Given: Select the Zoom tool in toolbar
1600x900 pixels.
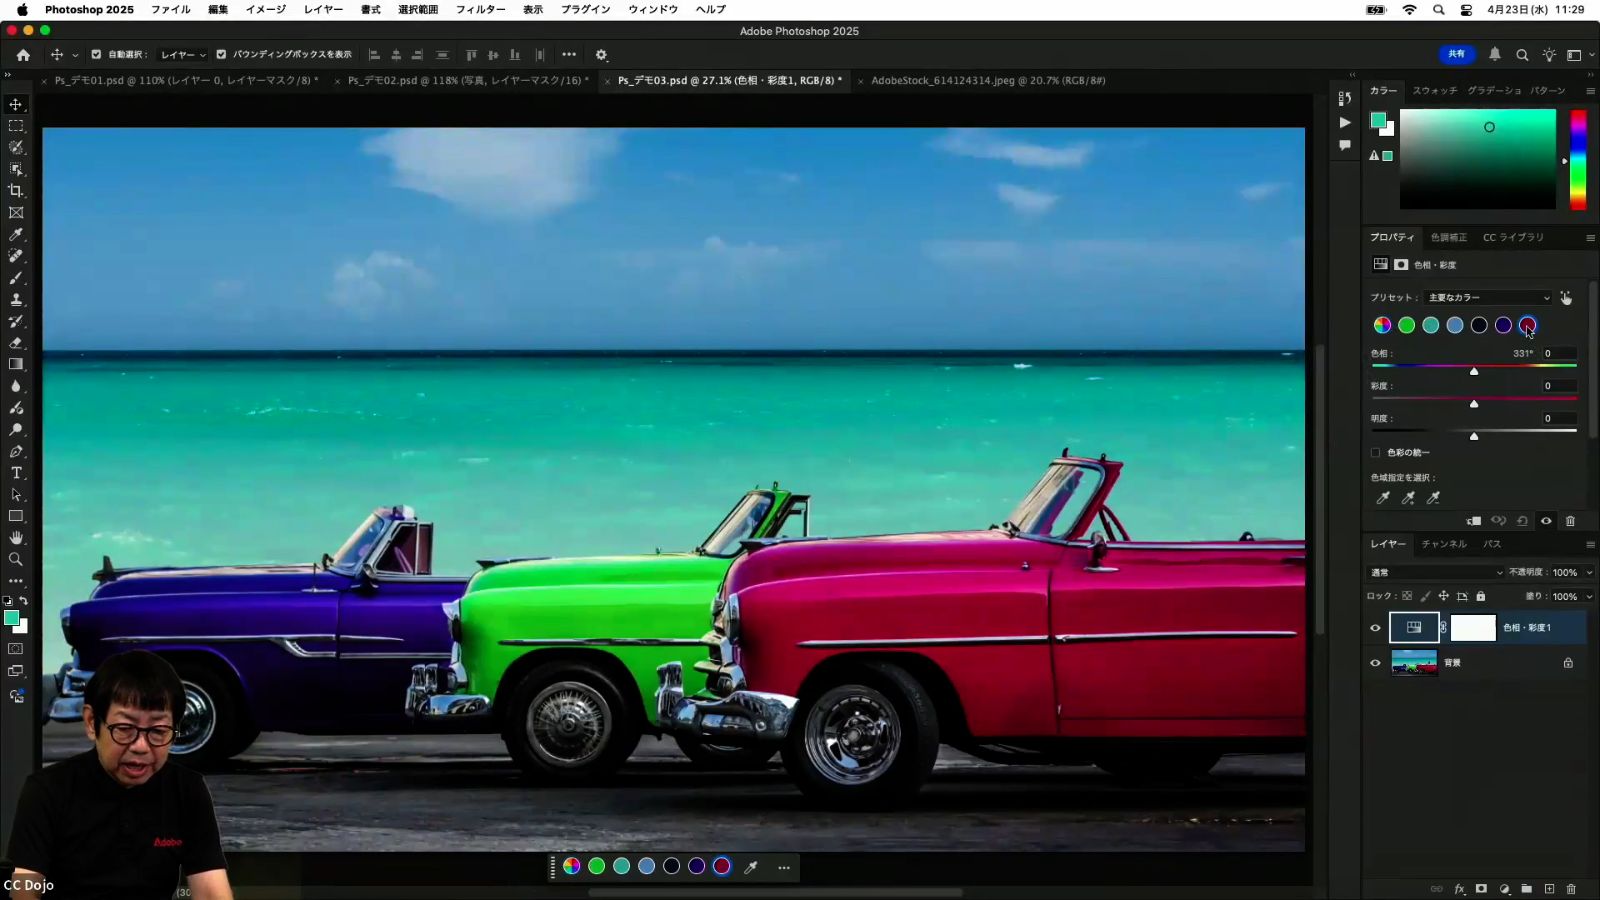Looking at the screenshot, I should [x=16, y=560].
